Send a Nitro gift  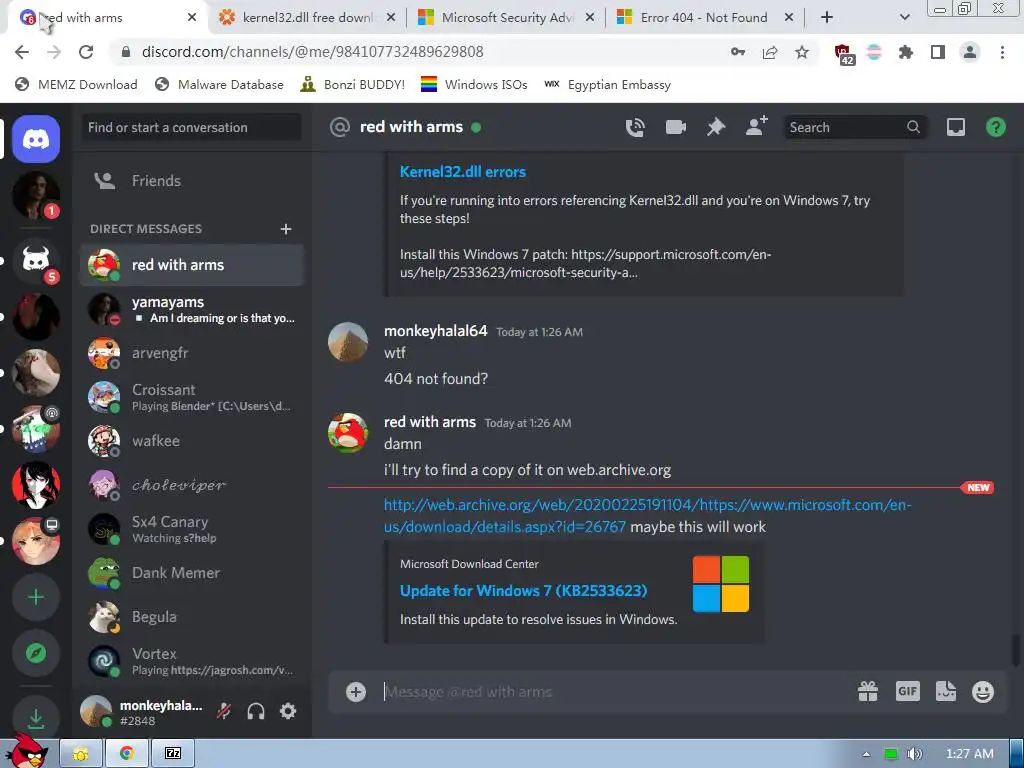click(868, 691)
